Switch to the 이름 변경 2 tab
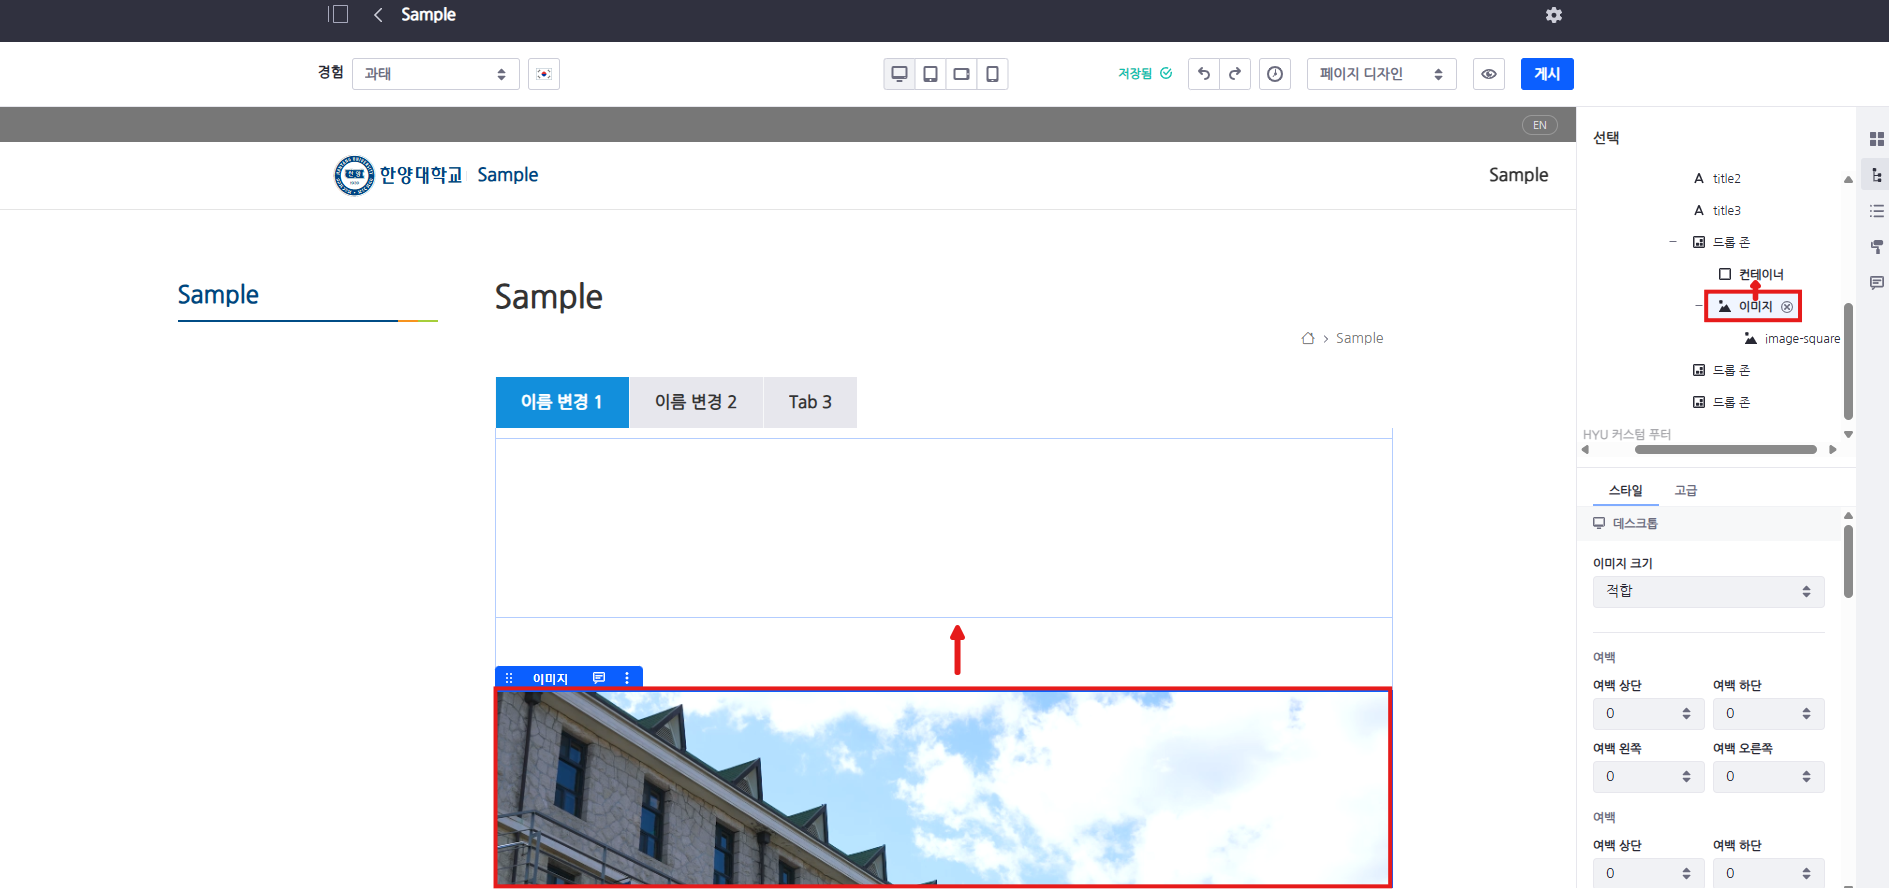The height and width of the screenshot is (889, 1889). point(695,402)
